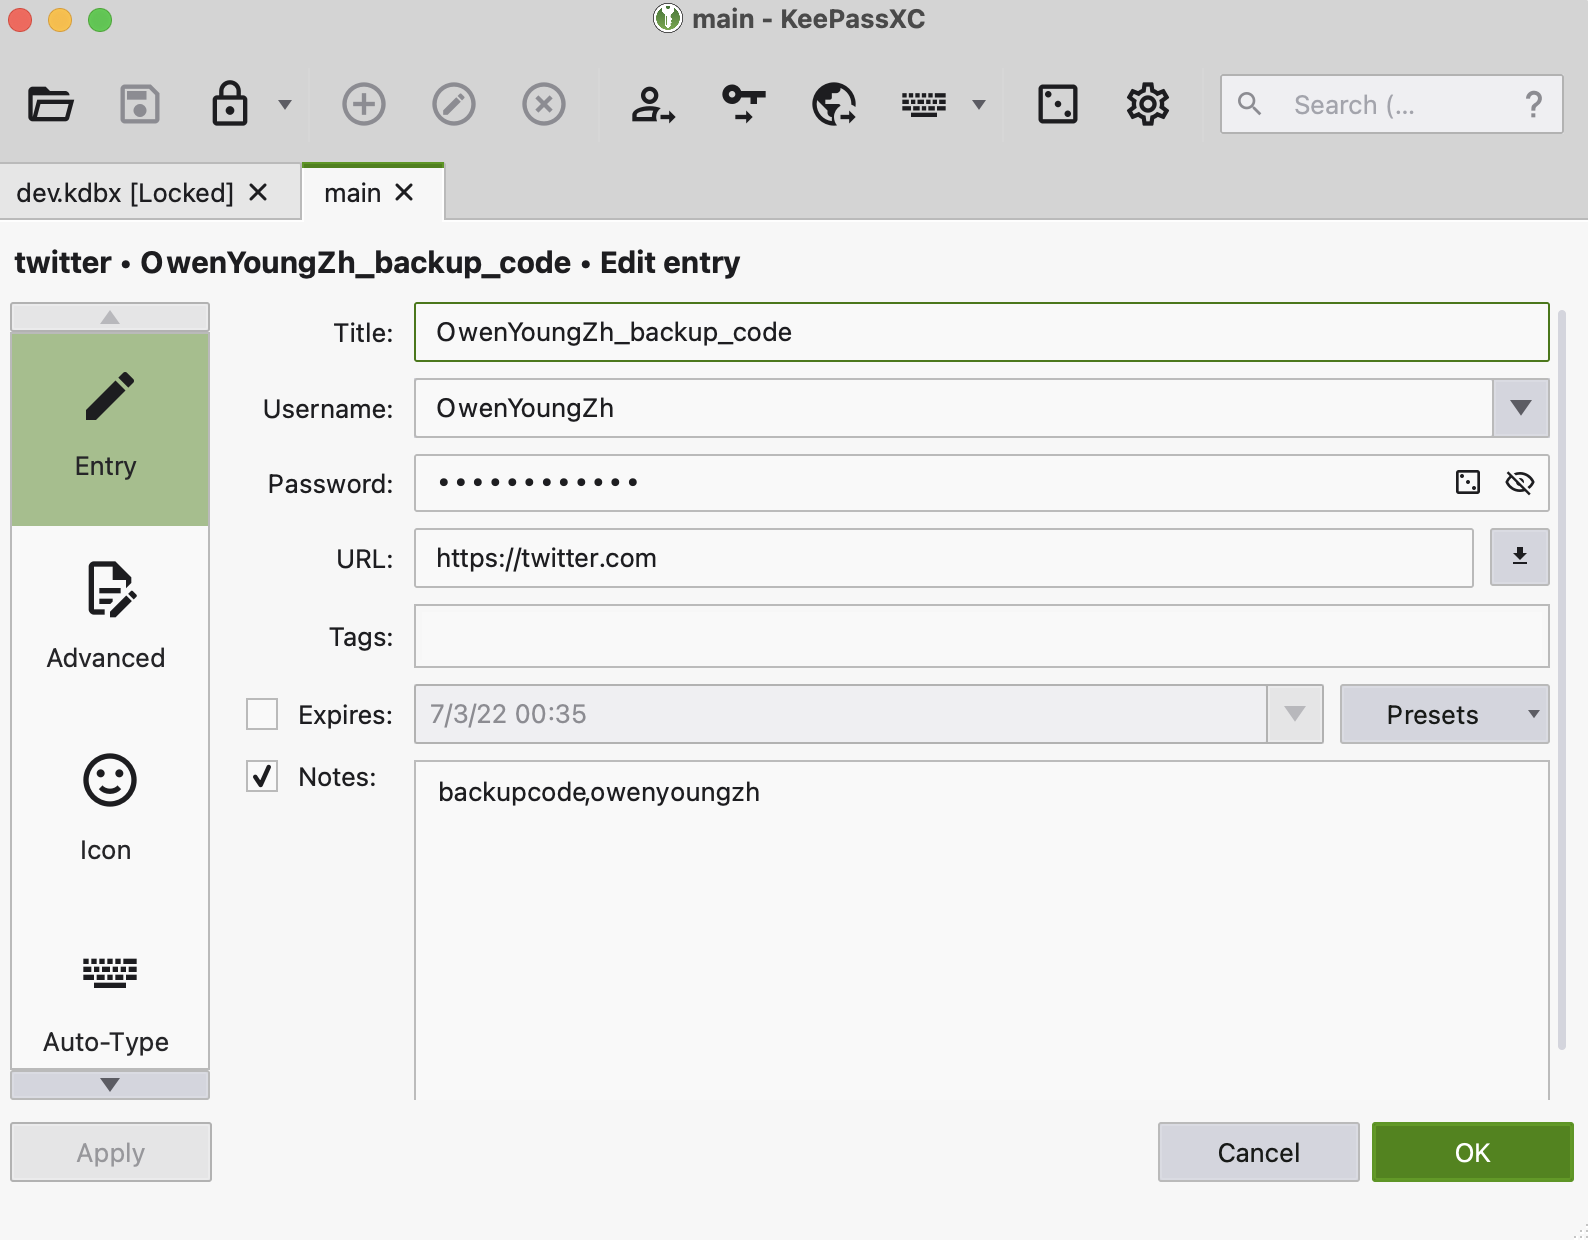Expand the Username dropdown arrow
This screenshot has height=1240, width=1588.
pyautogui.click(x=1520, y=408)
